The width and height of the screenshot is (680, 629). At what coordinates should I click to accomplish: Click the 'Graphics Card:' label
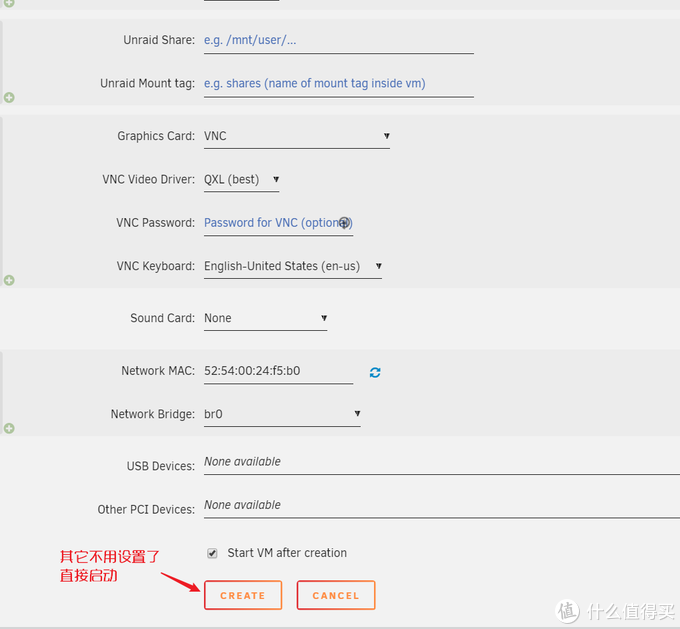[156, 136]
